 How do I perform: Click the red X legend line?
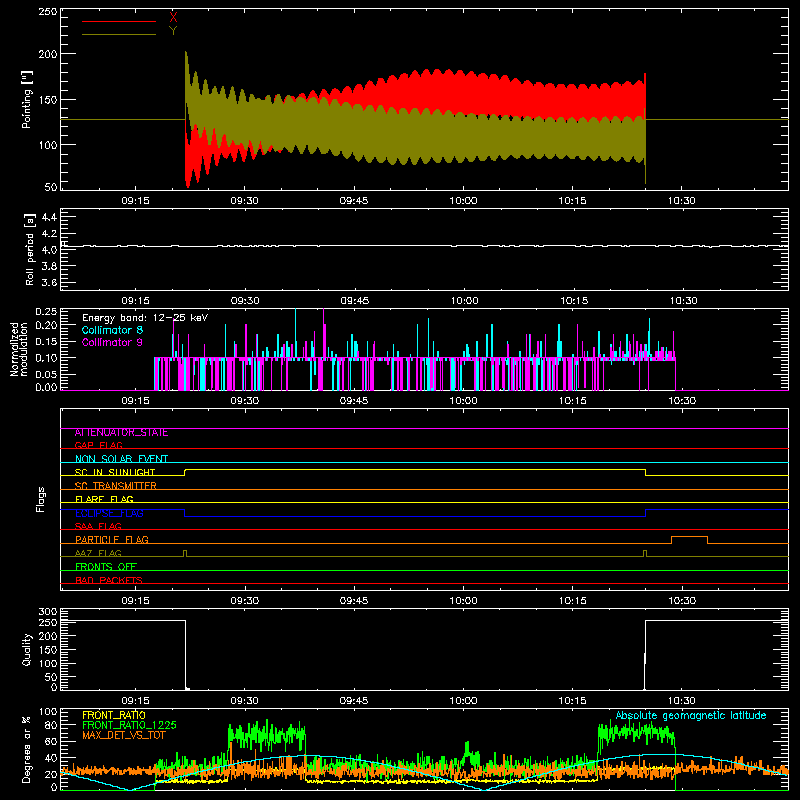pos(119,21)
